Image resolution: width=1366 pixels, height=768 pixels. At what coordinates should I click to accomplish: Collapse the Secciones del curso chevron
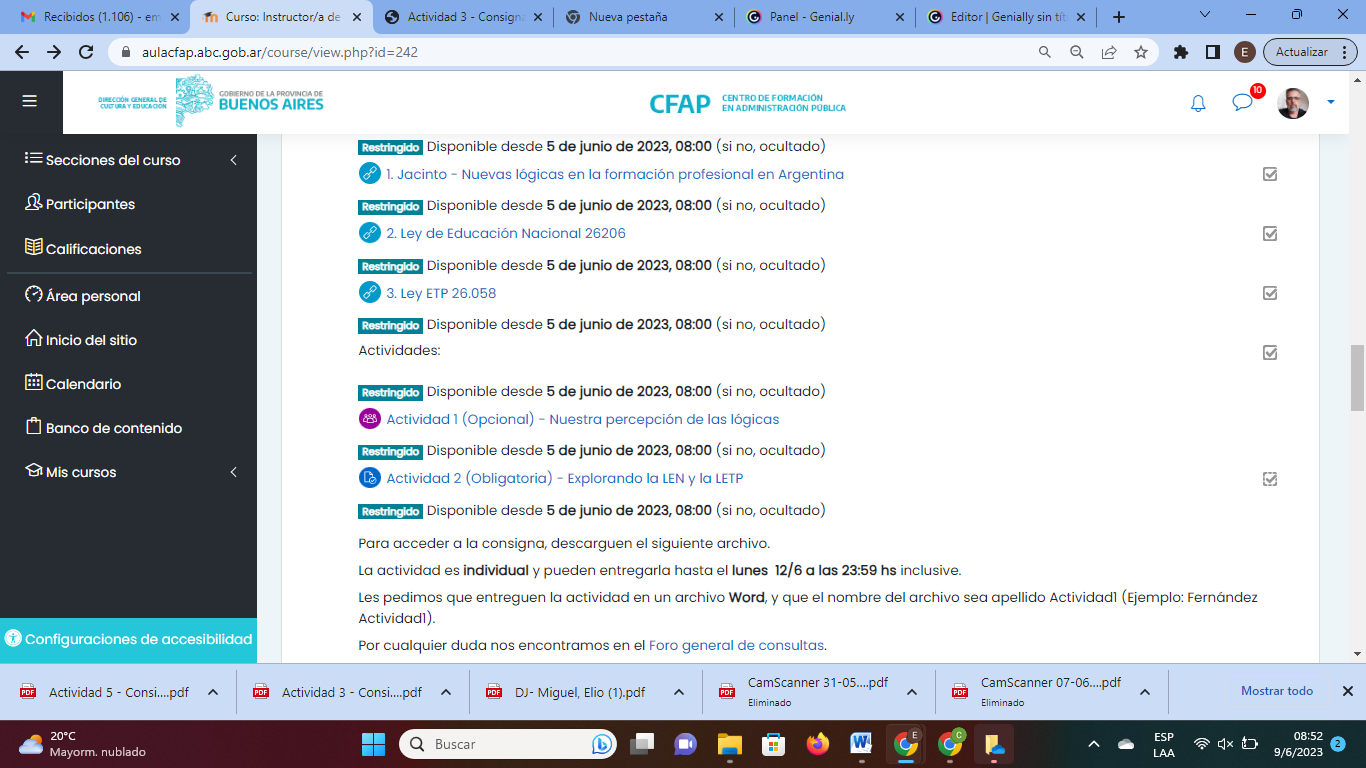pyautogui.click(x=233, y=160)
